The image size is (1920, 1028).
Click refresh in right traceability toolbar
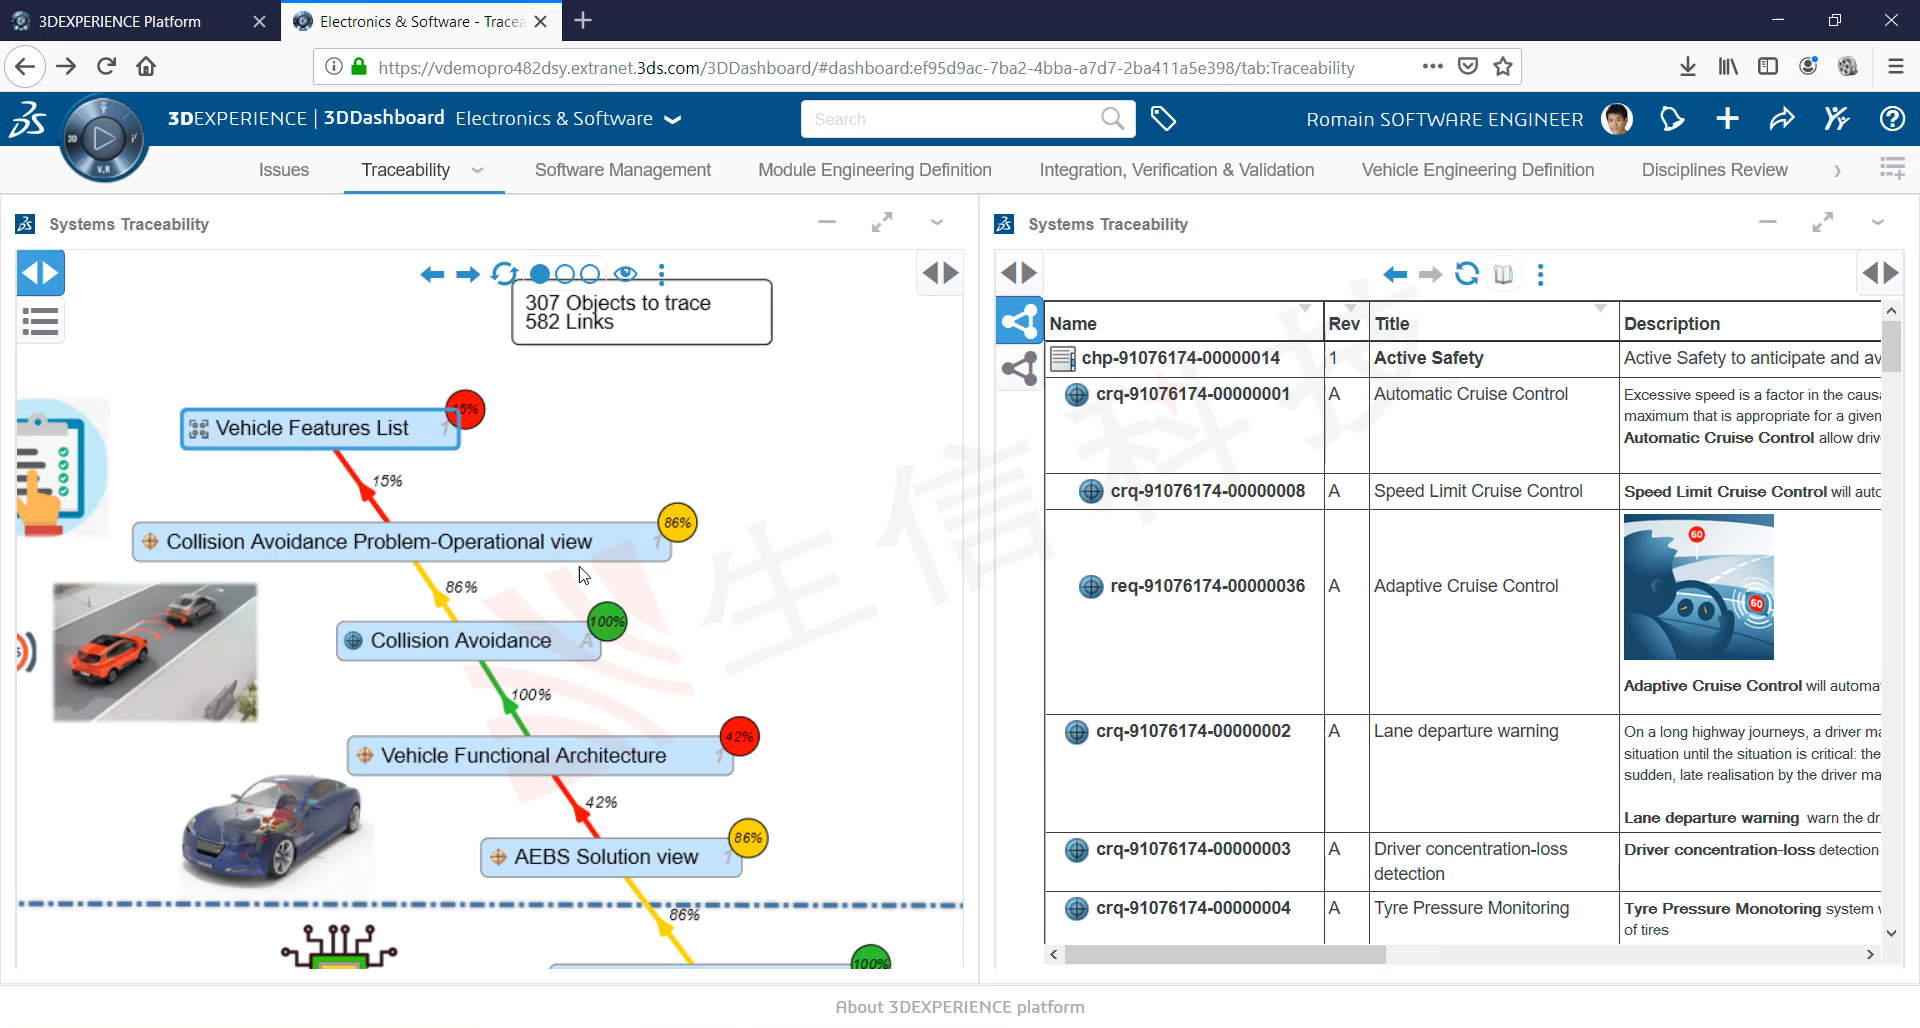click(1467, 274)
